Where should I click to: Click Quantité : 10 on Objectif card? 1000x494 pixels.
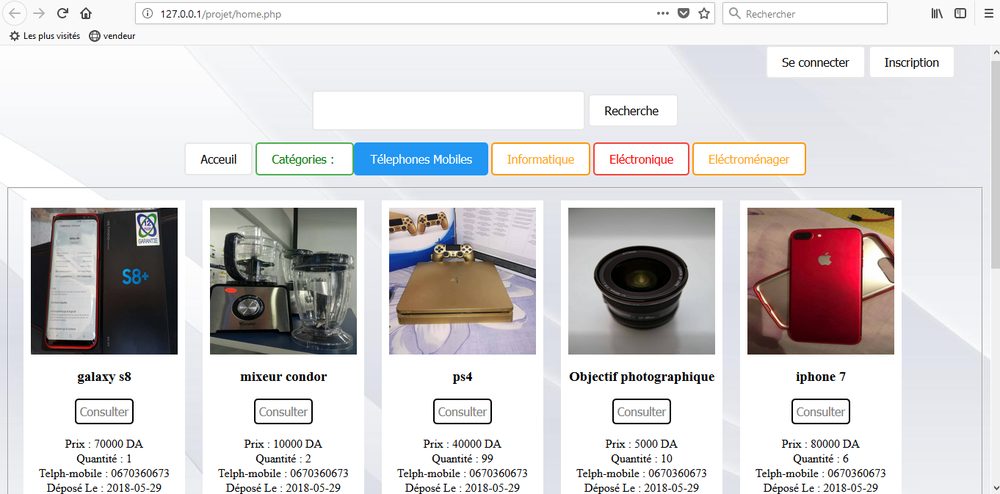642,458
